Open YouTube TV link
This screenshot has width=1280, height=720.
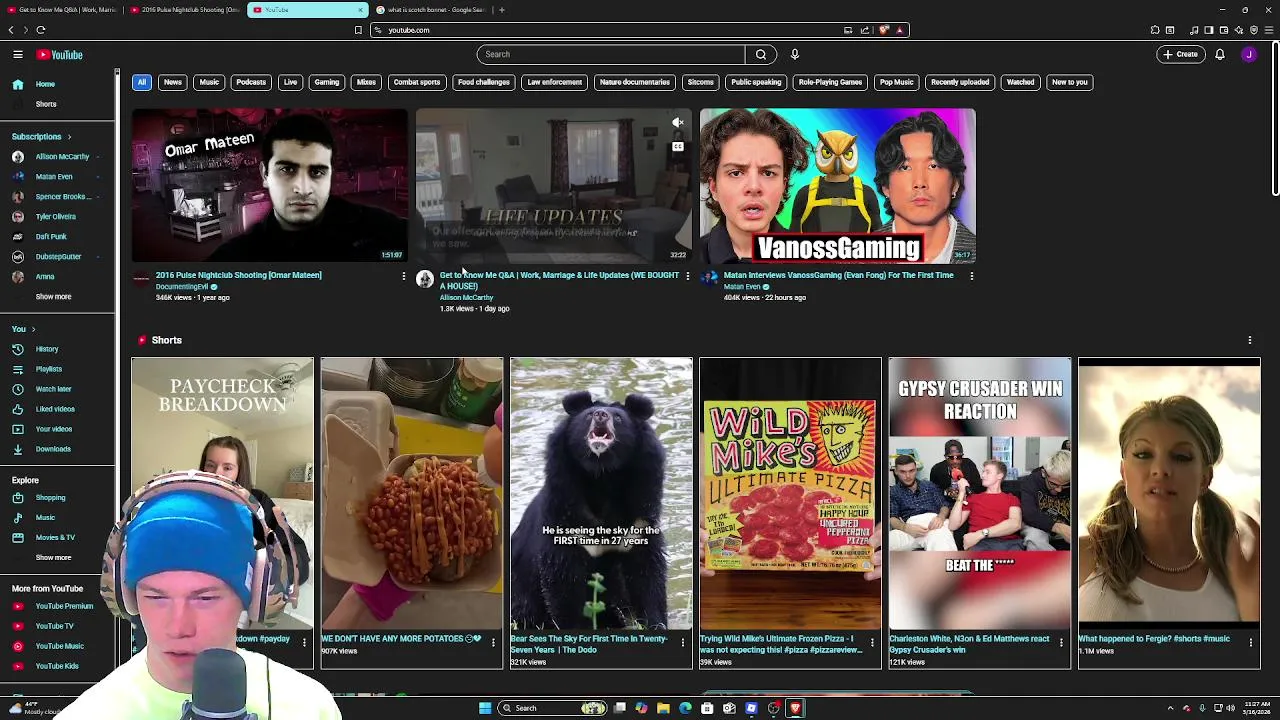(x=57, y=626)
